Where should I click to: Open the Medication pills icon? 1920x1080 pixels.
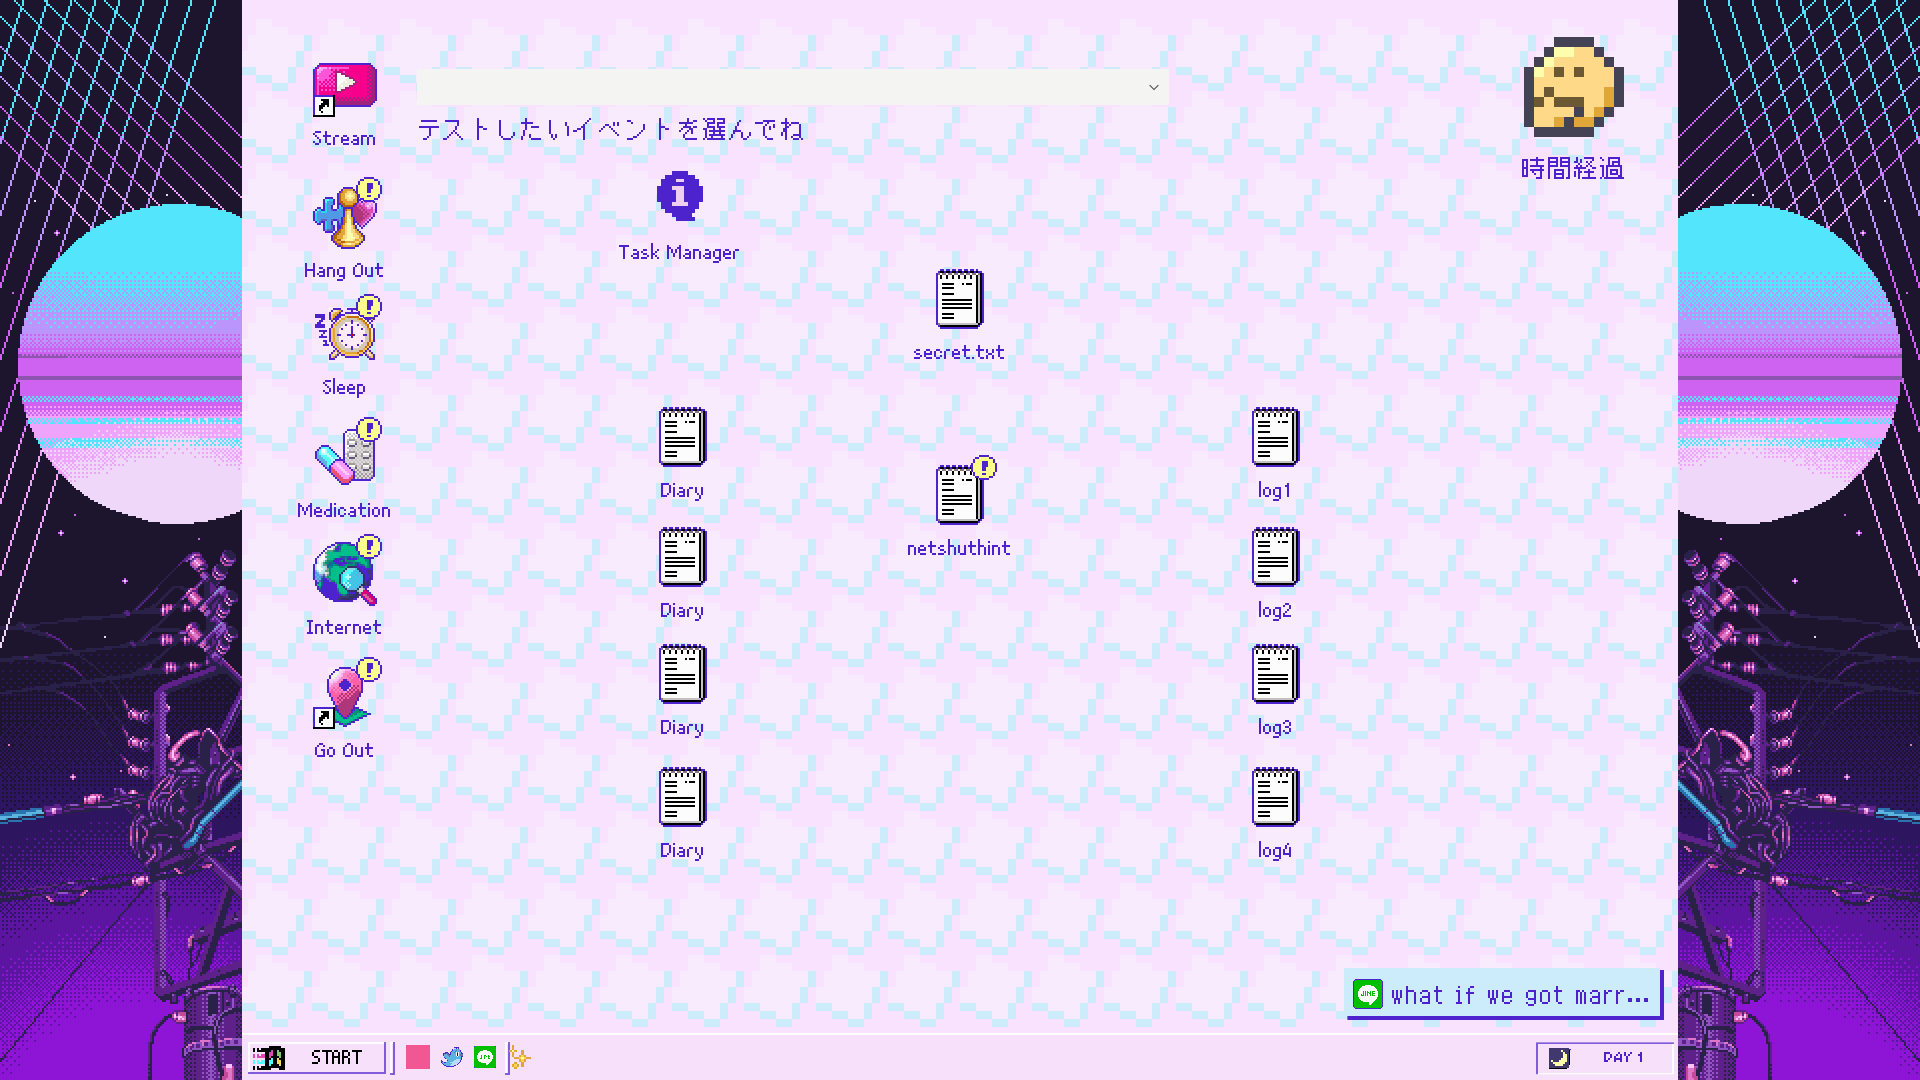346,451
